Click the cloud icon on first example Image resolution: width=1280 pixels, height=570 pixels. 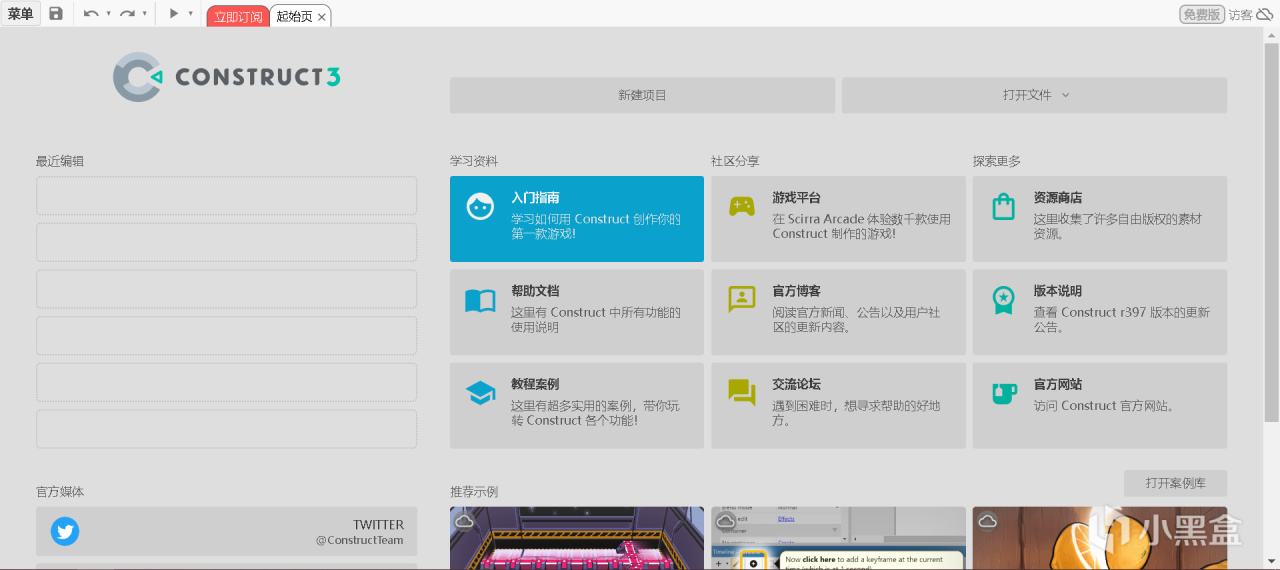pyautogui.click(x=464, y=521)
